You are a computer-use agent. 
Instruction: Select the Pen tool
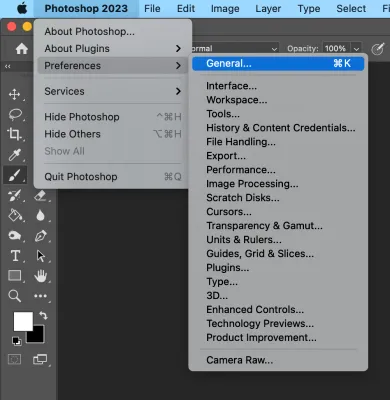point(40,236)
